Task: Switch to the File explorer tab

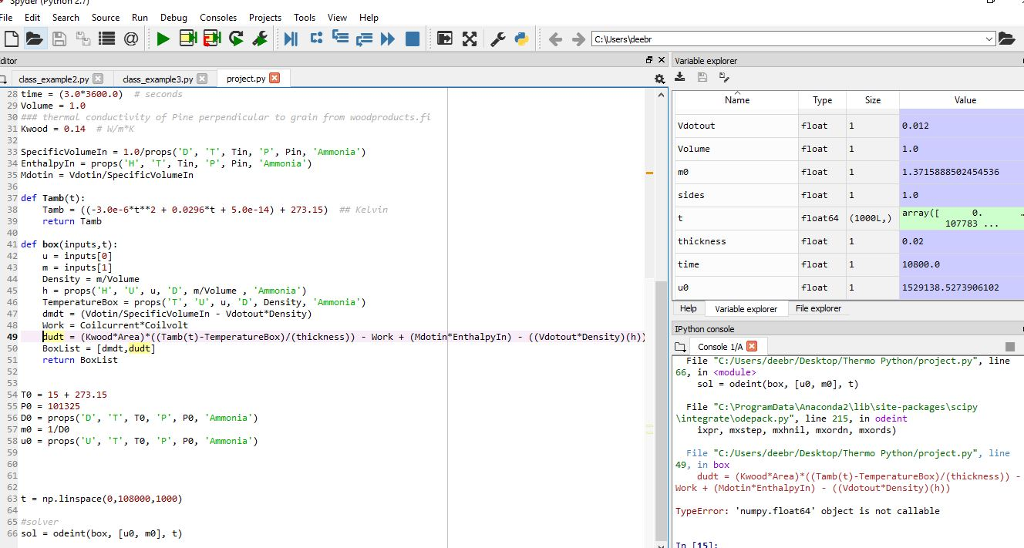Action: (818, 309)
